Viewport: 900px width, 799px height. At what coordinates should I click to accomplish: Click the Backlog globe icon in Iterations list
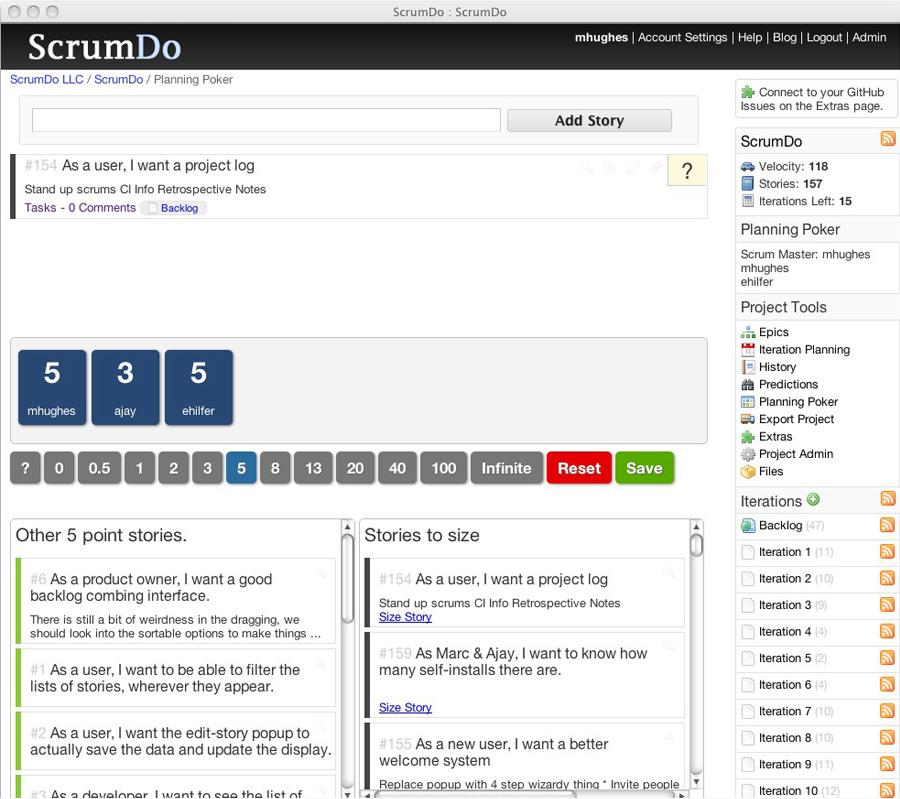[x=748, y=525]
